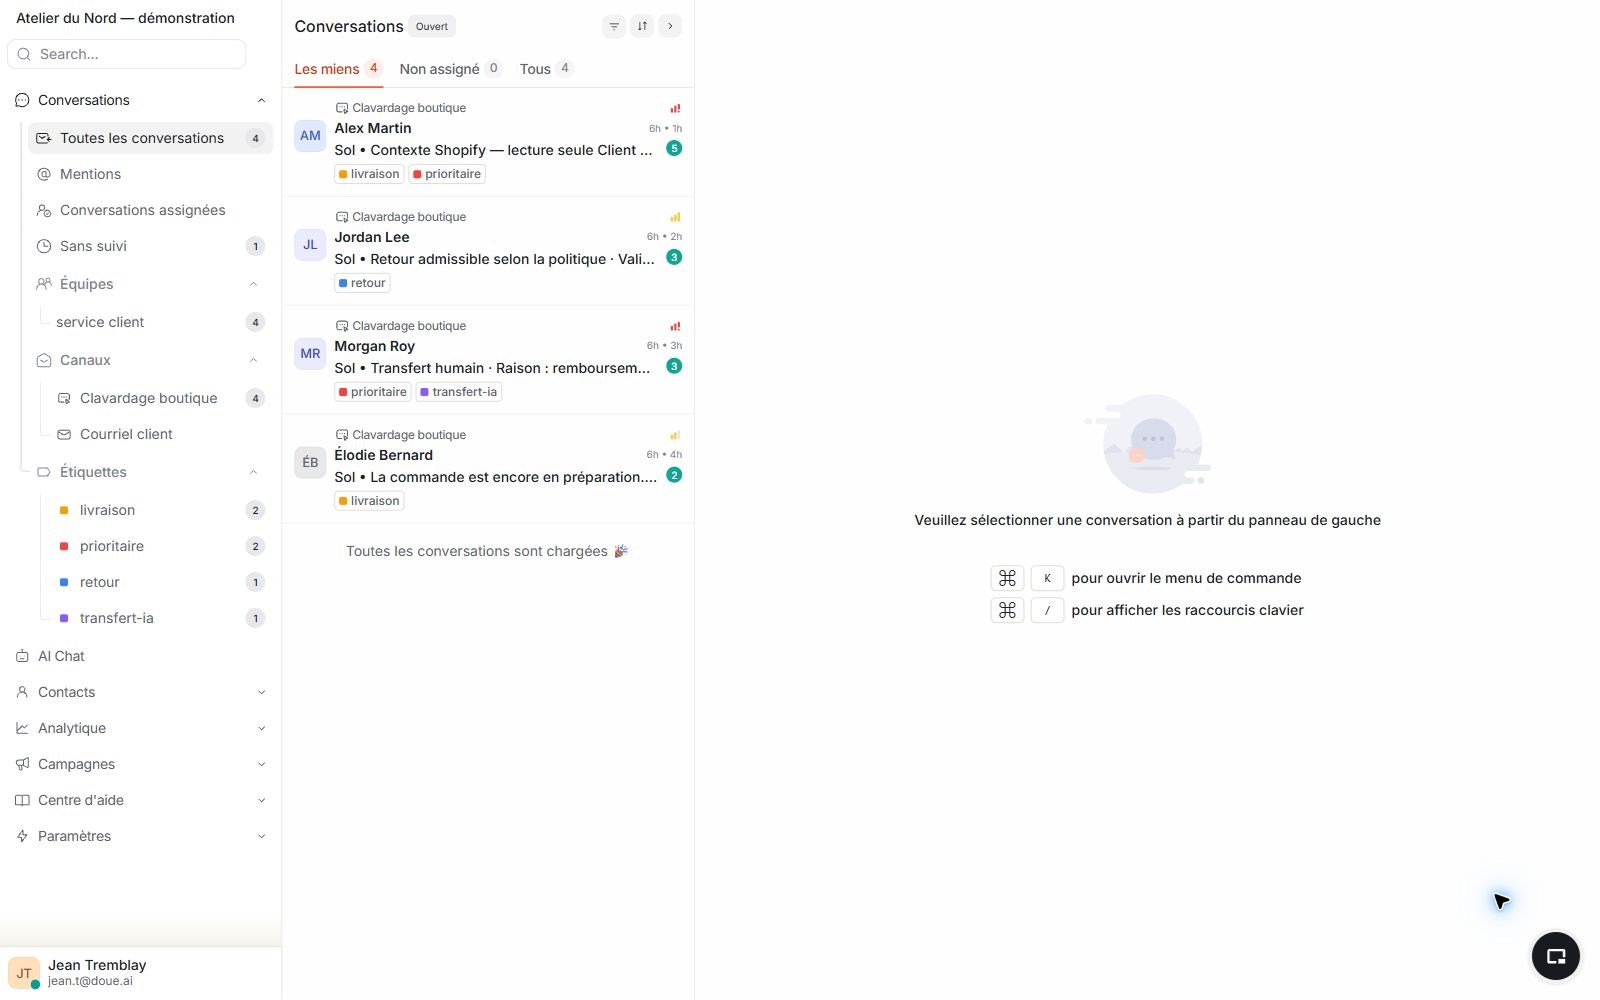Open the chat widget bubble button

pos(1555,956)
